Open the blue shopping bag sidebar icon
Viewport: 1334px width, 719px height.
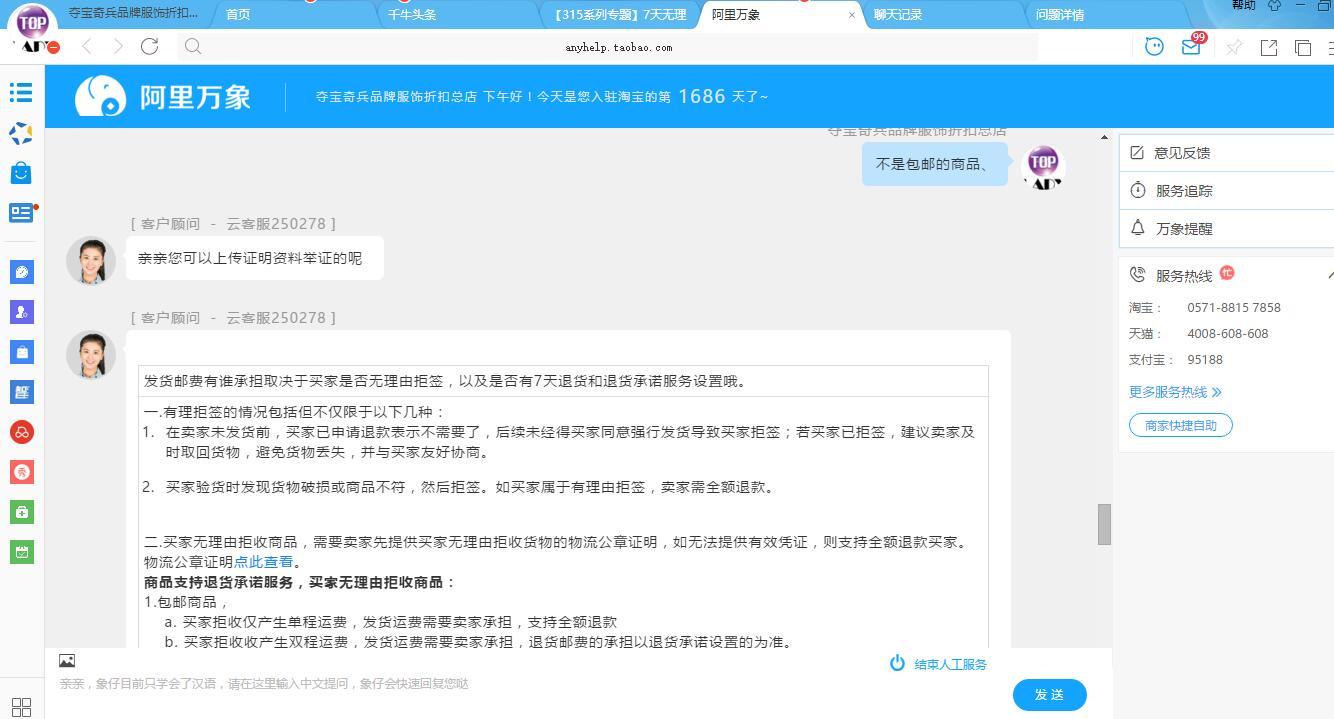point(21,172)
